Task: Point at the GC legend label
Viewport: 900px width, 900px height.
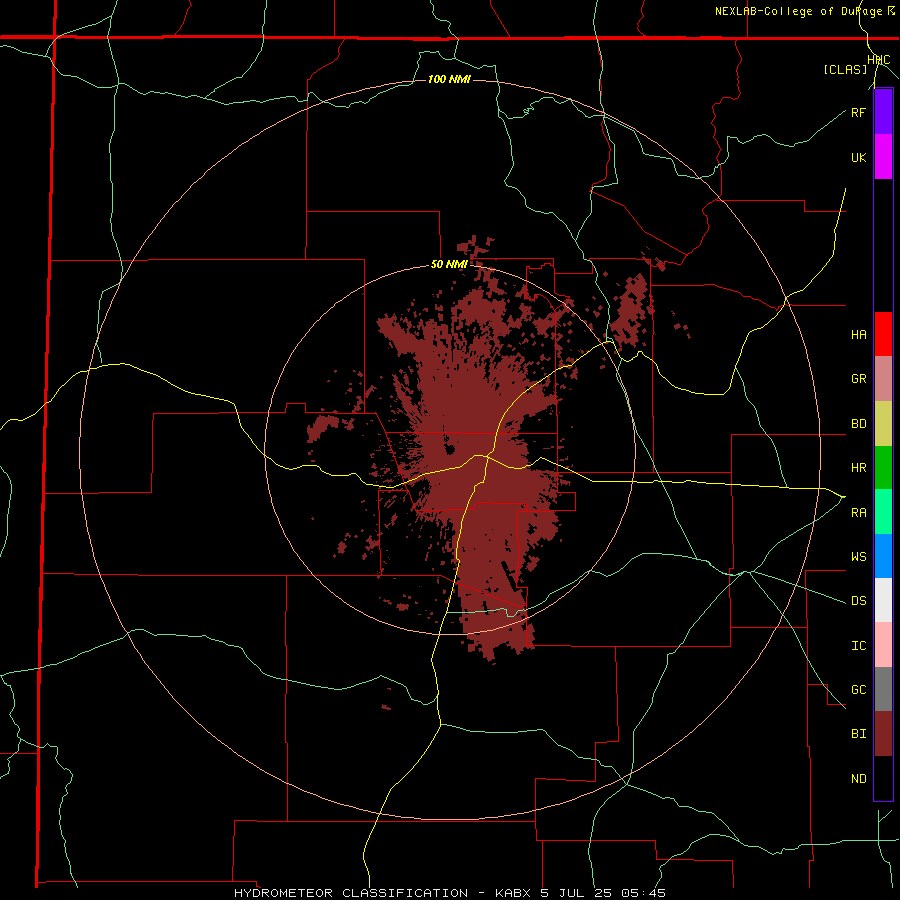Action: pos(858,690)
